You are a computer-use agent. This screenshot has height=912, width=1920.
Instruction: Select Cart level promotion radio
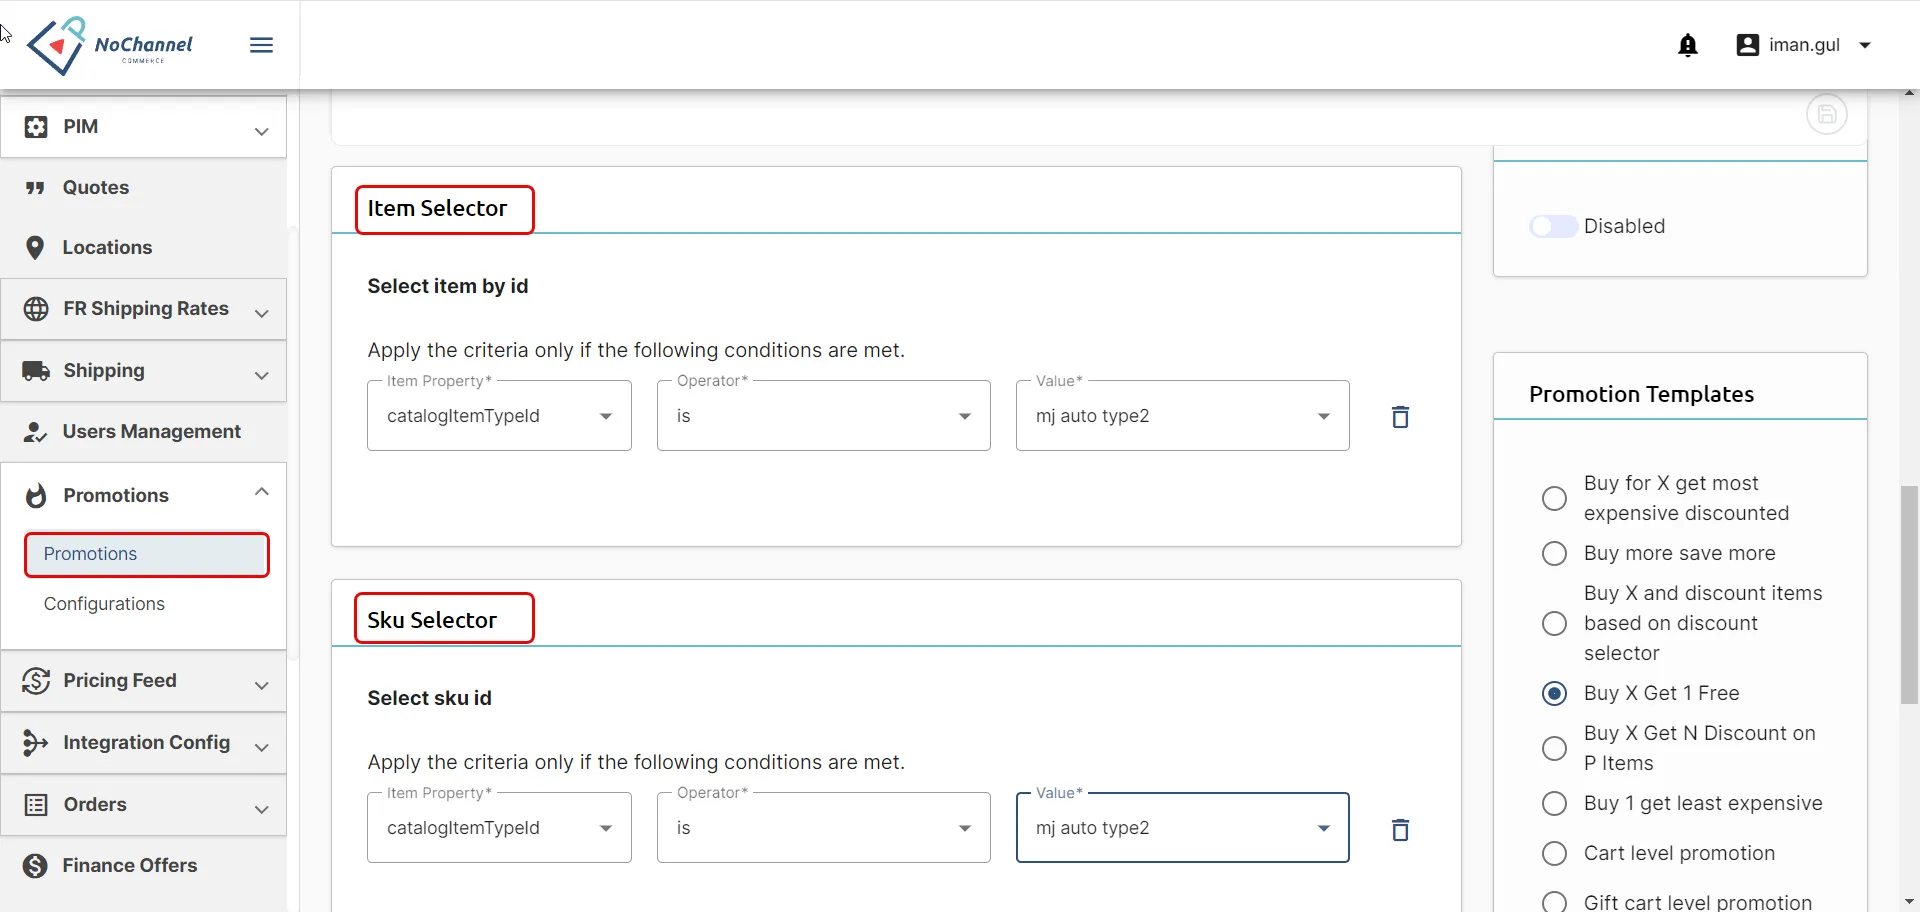(1554, 853)
